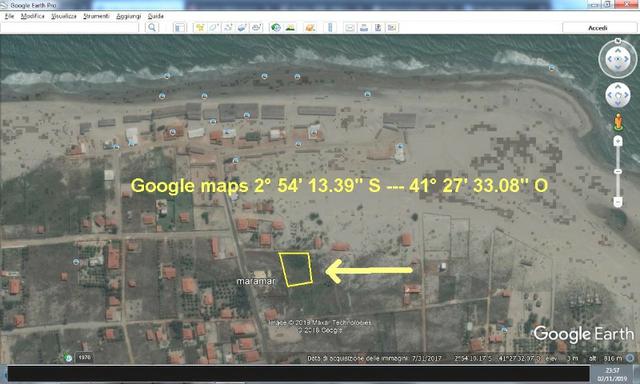This screenshot has height=384, width=640.
Task: Select the Ruler tool
Action: (330, 27)
